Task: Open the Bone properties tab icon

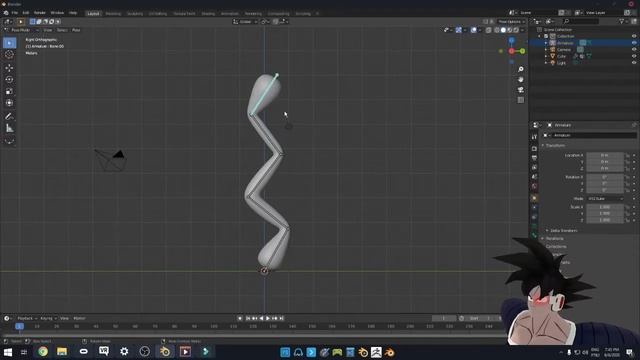Action: tap(534, 235)
